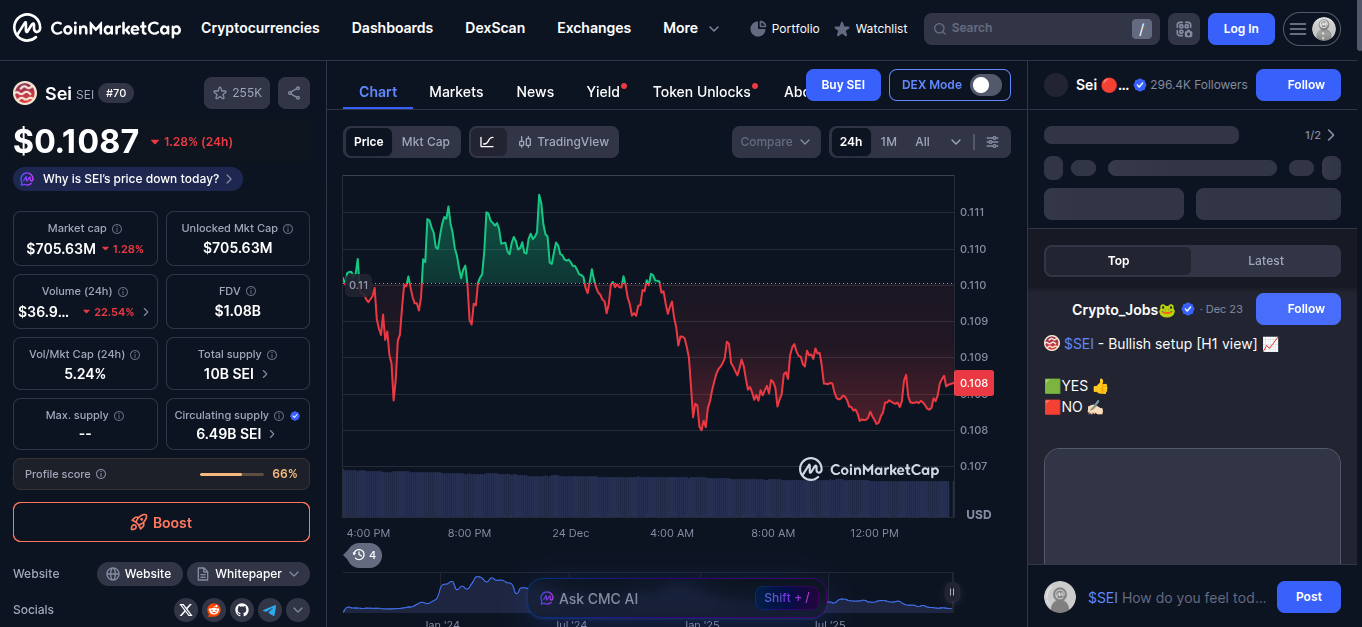Open the GitHub social link
1362x627 pixels.
(242, 610)
